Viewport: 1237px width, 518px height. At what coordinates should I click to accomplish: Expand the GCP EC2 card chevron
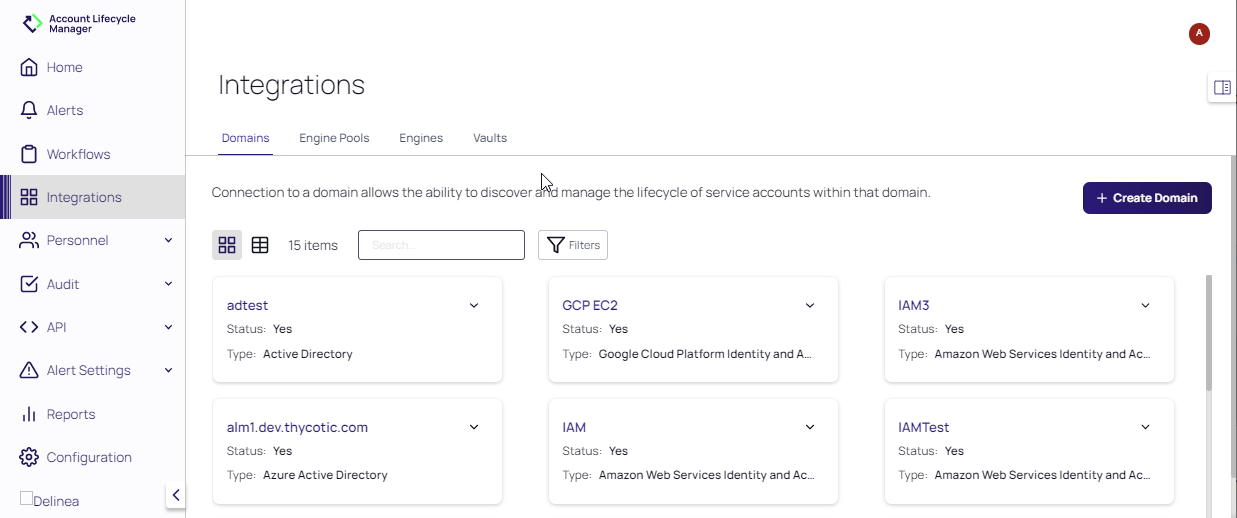(x=810, y=306)
